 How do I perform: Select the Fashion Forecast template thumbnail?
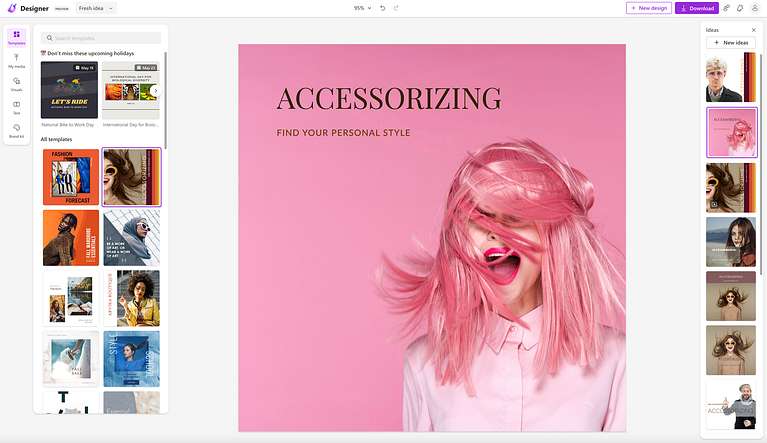[70, 177]
